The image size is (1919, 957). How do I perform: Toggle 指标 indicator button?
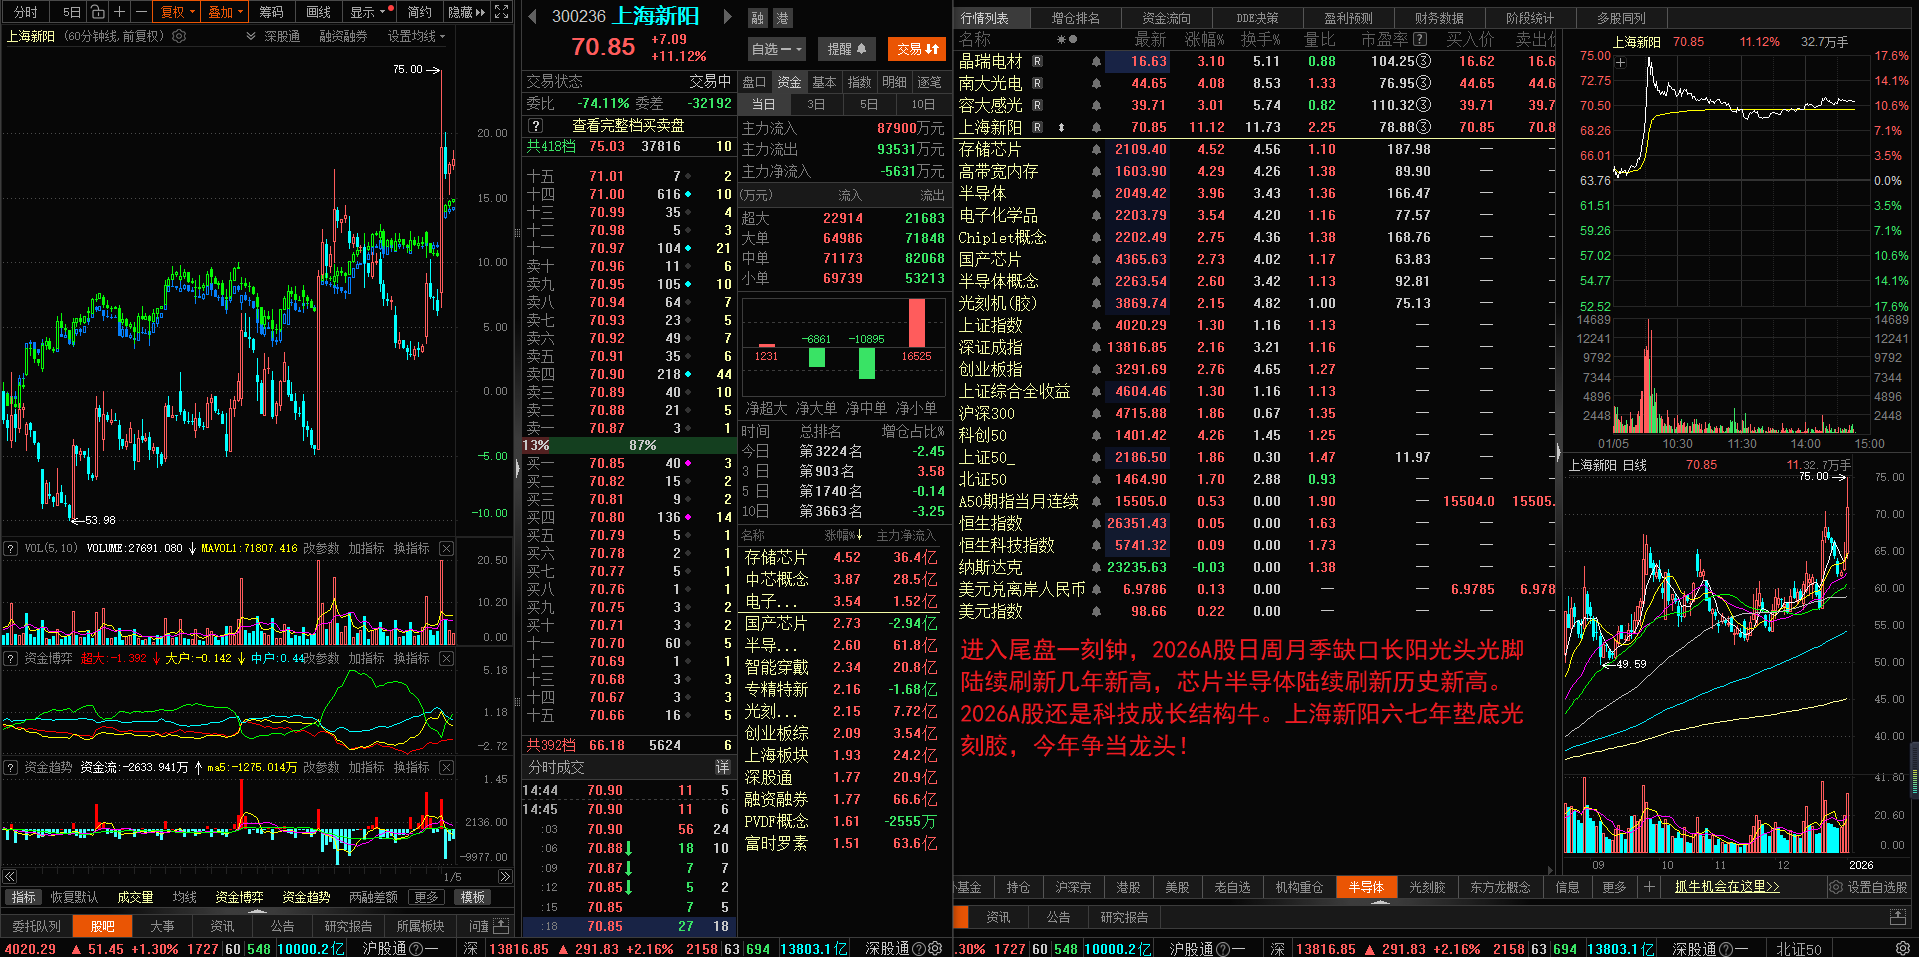23,897
